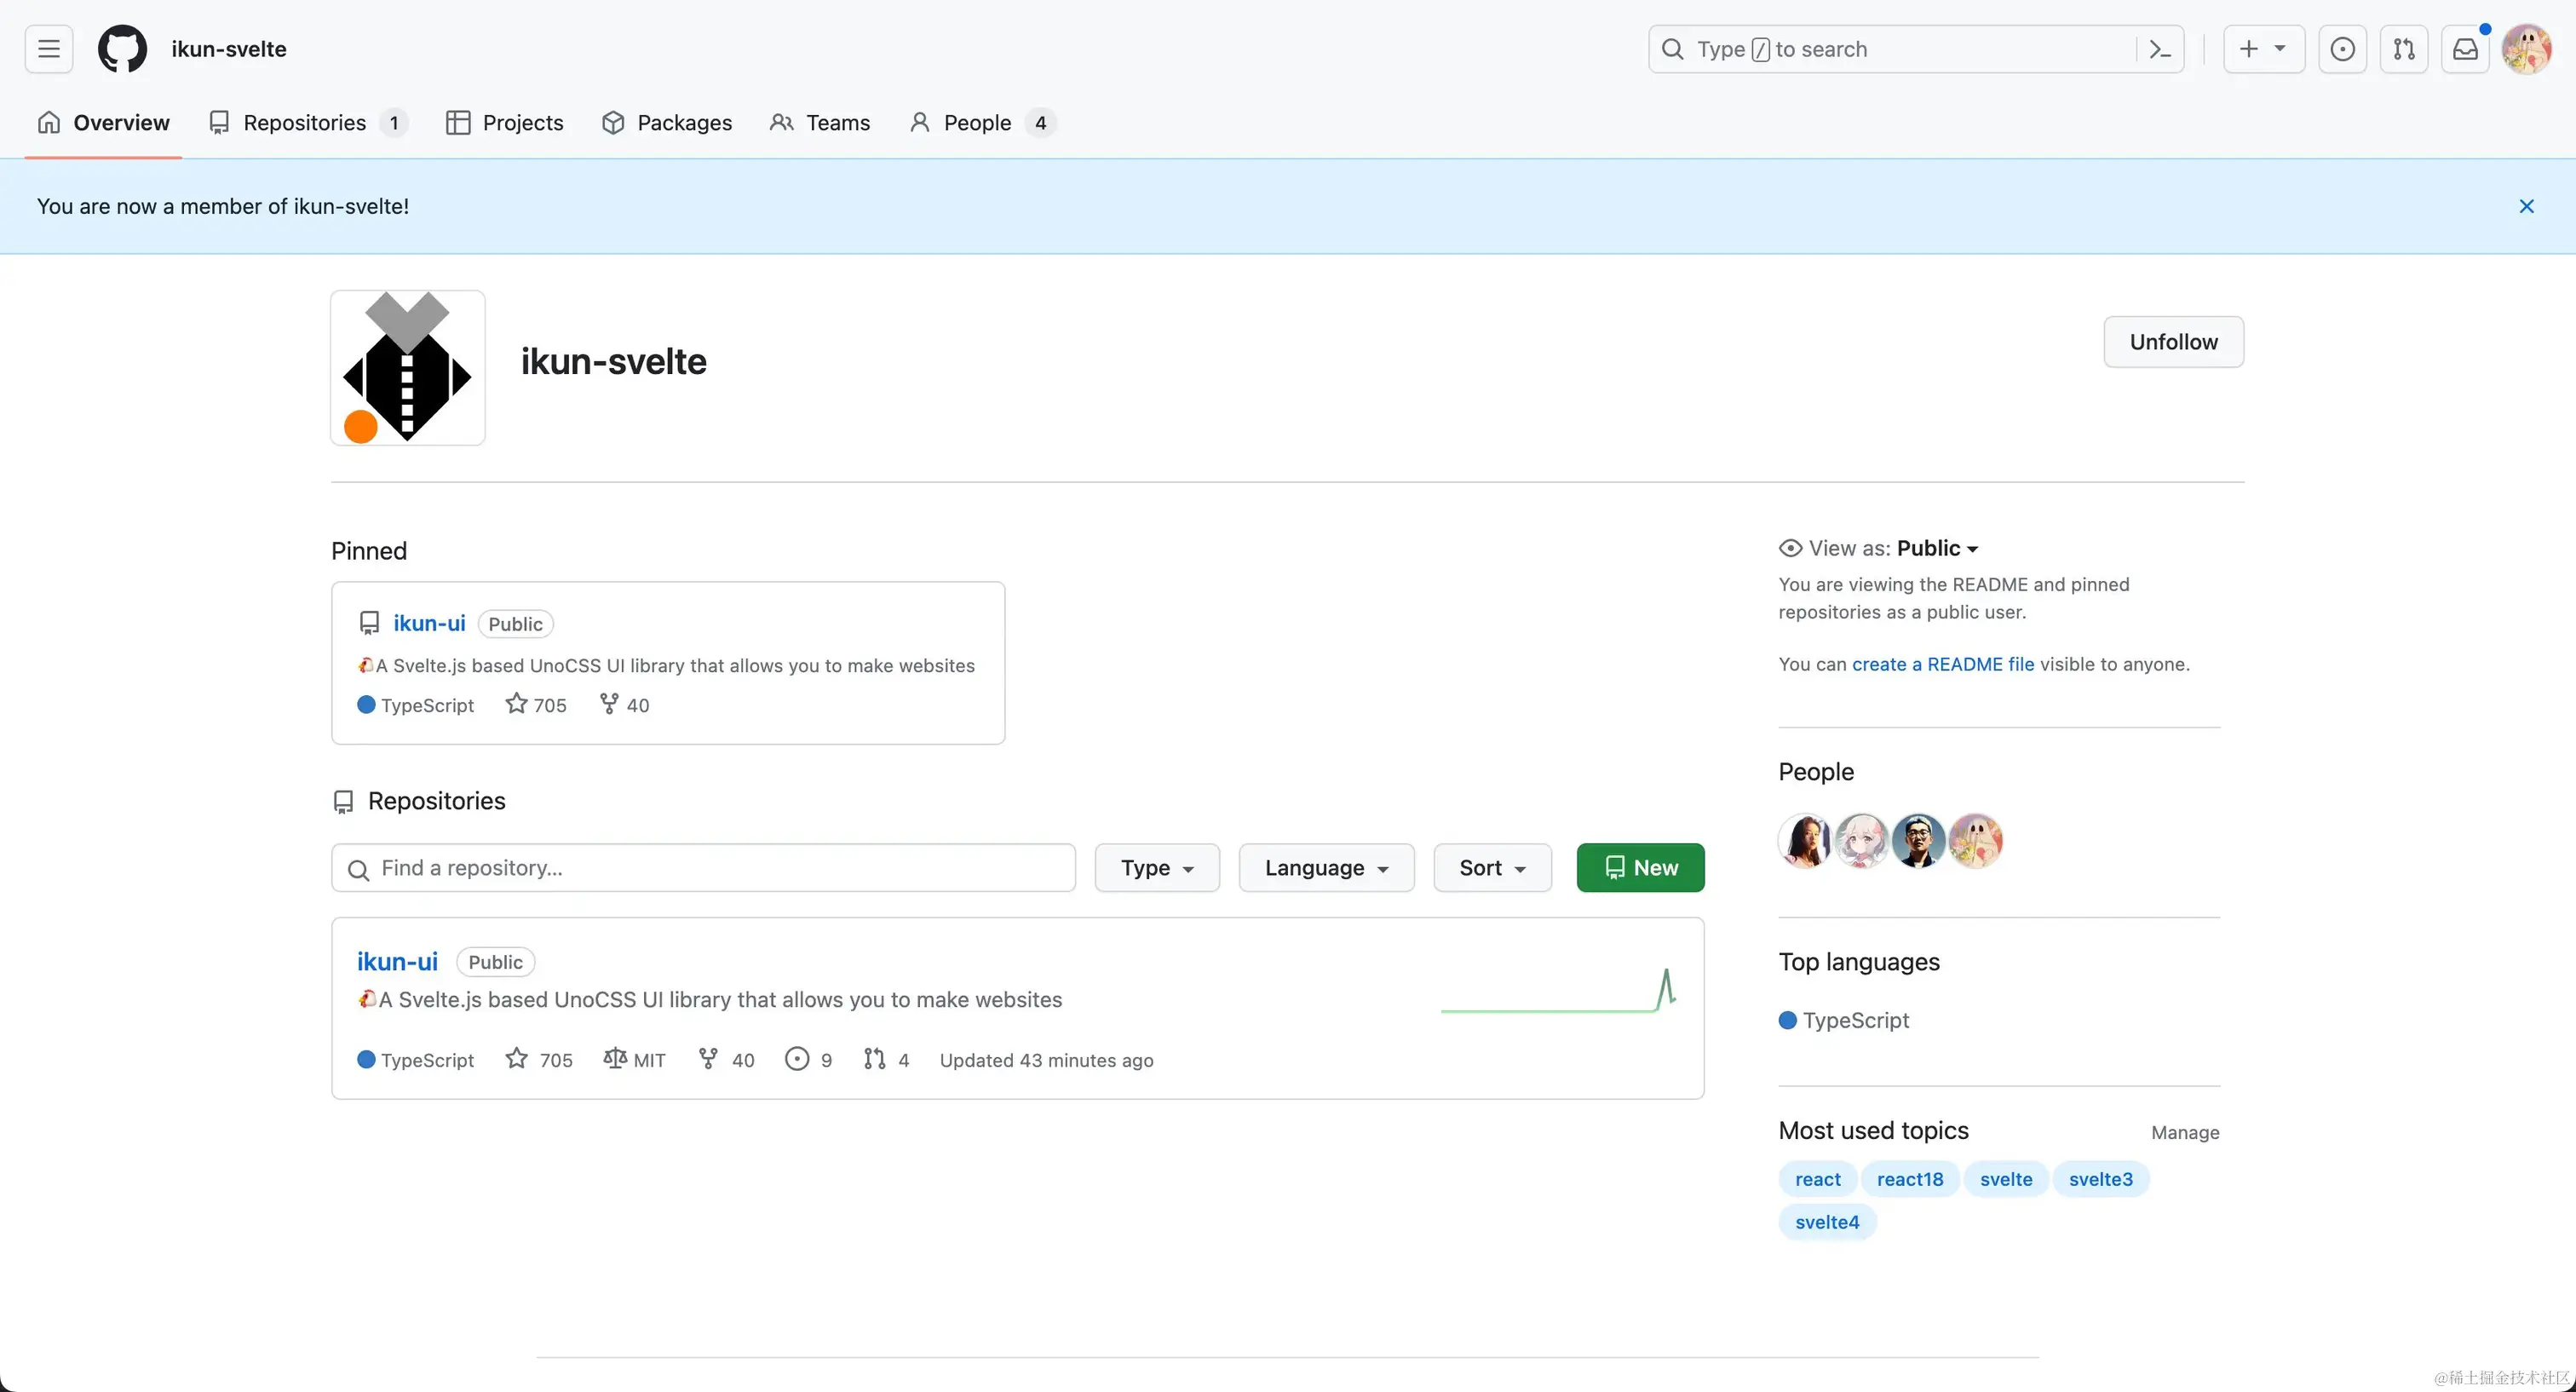Expand the View as Public dropdown
This screenshot has height=1392, width=2576.
[x=1937, y=548]
